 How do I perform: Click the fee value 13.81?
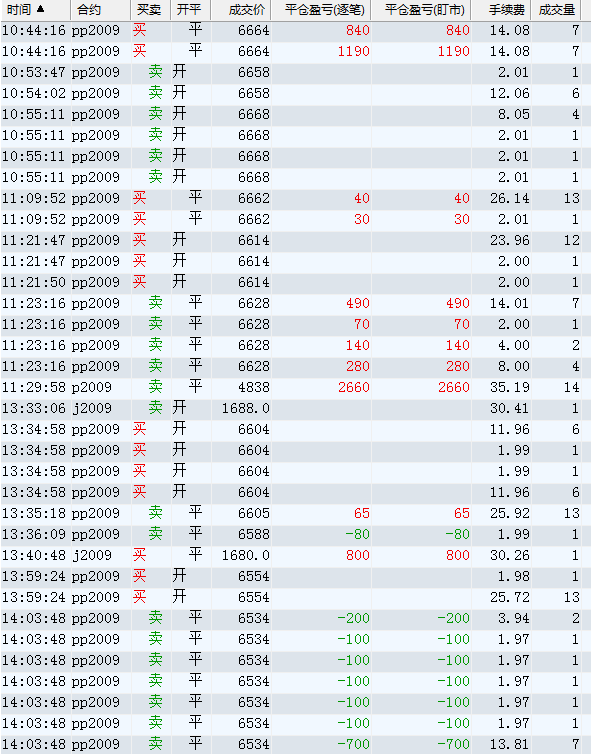pyautogui.click(x=509, y=744)
